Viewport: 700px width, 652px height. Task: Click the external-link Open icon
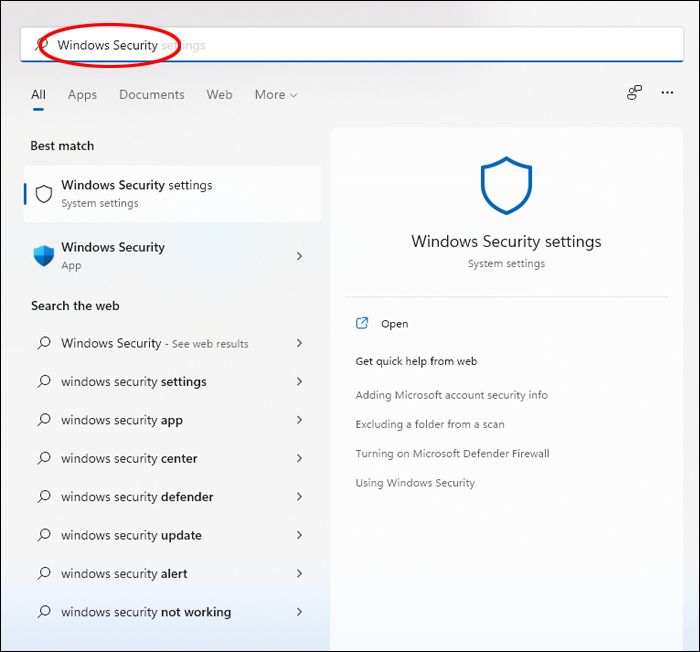362,324
